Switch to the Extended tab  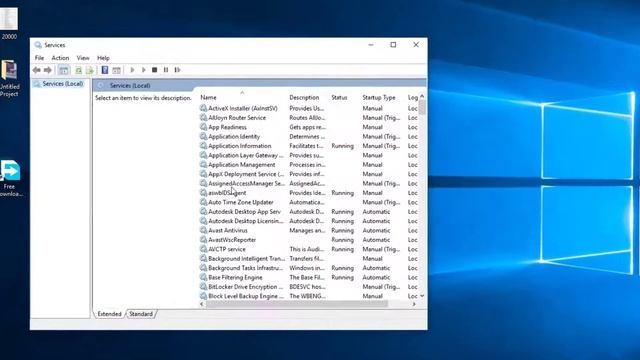coord(109,314)
